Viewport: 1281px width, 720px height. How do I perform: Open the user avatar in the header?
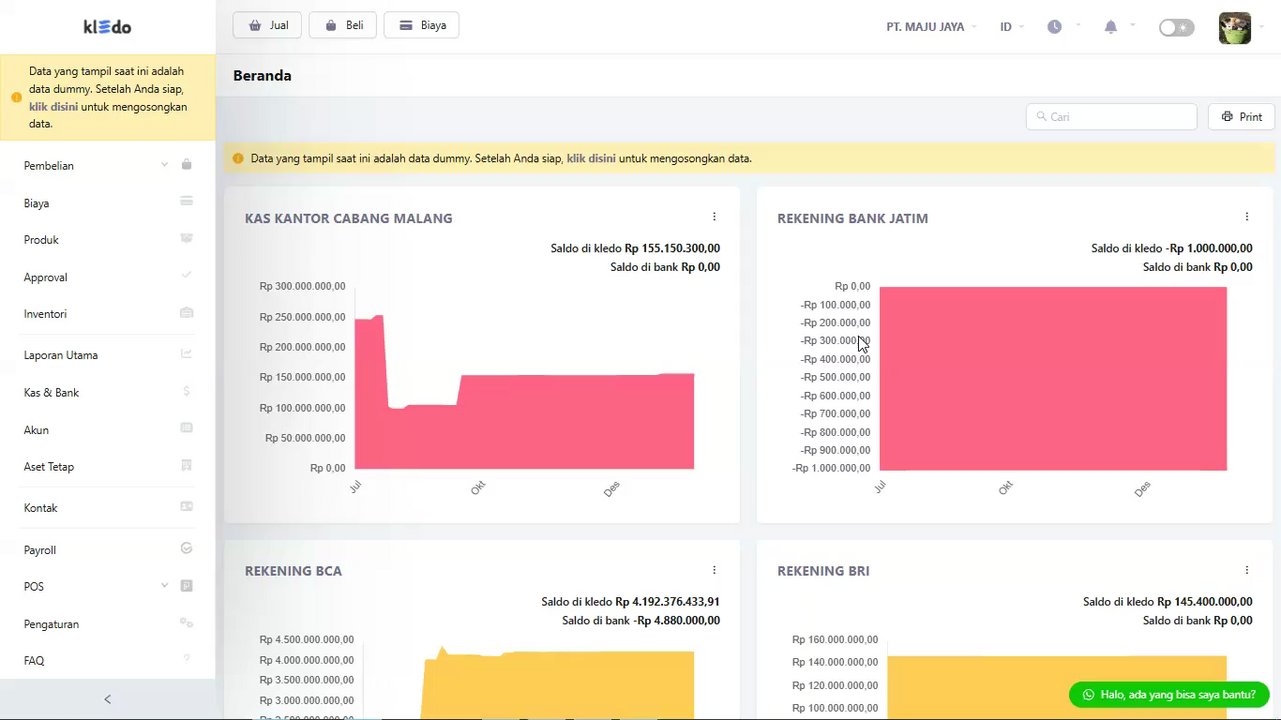1234,27
